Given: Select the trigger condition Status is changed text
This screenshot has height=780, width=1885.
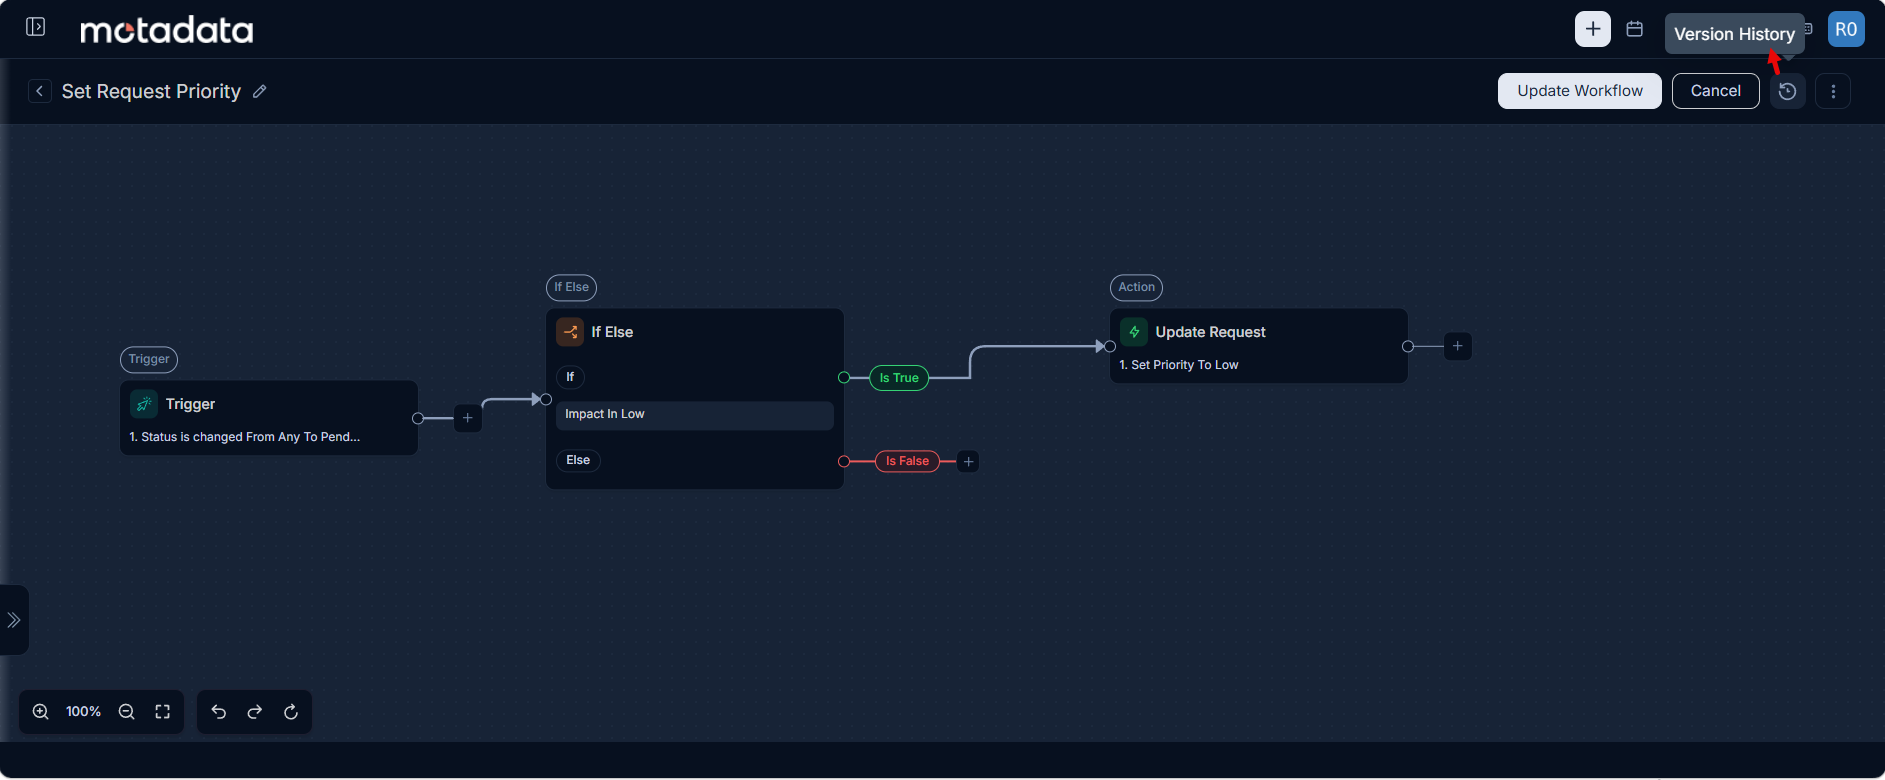Looking at the screenshot, I should click(x=245, y=437).
